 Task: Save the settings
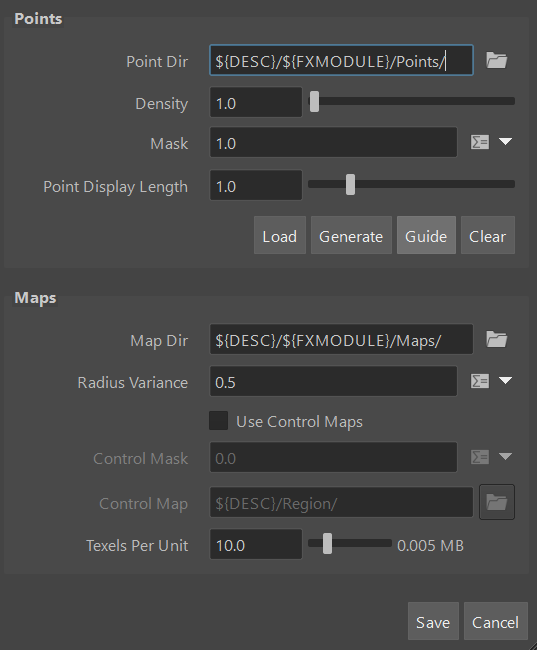[433, 621]
